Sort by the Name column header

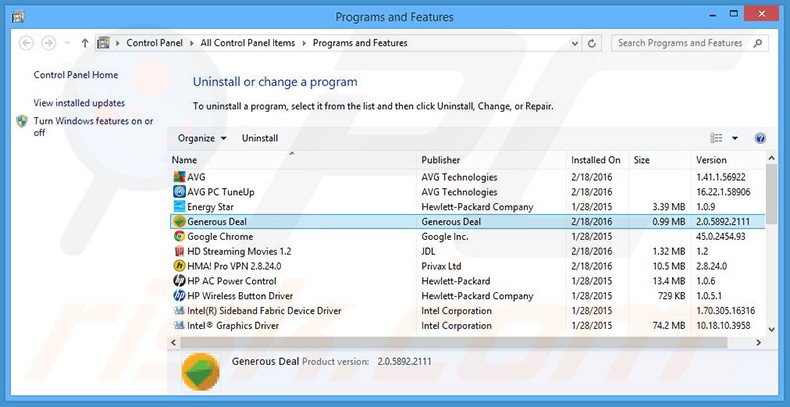click(292, 160)
